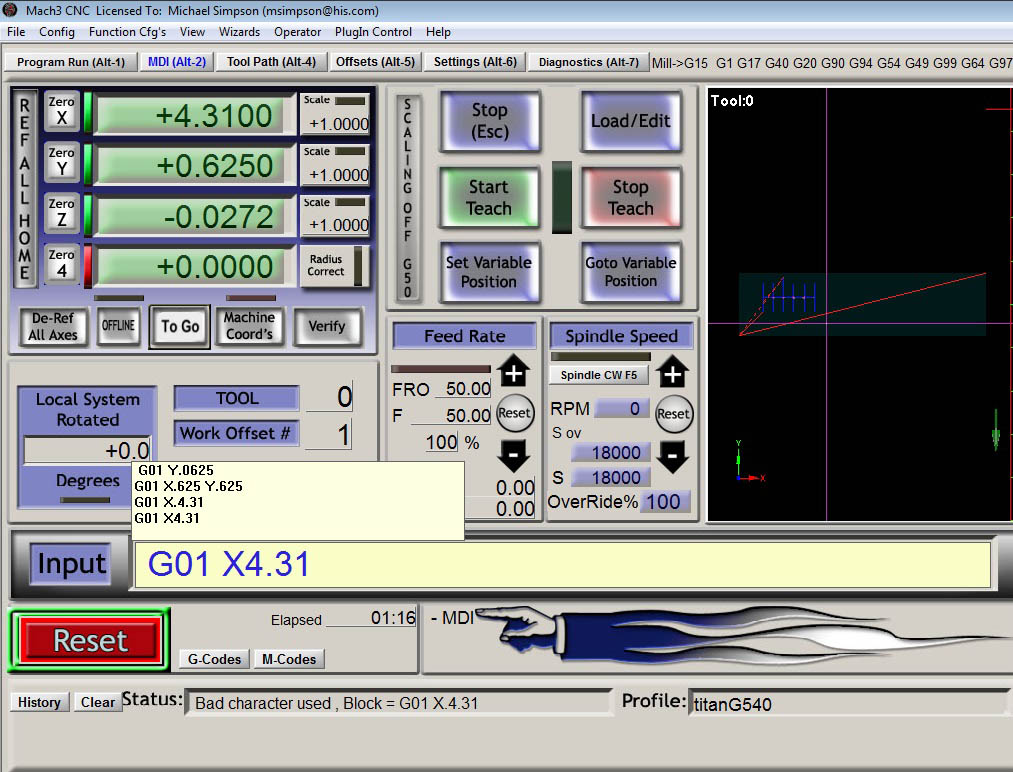Open the View menu
1013x772 pixels.
(192, 32)
